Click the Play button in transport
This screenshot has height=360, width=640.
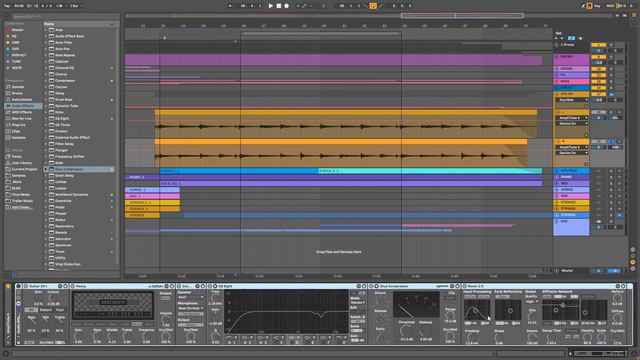pos(271,6)
